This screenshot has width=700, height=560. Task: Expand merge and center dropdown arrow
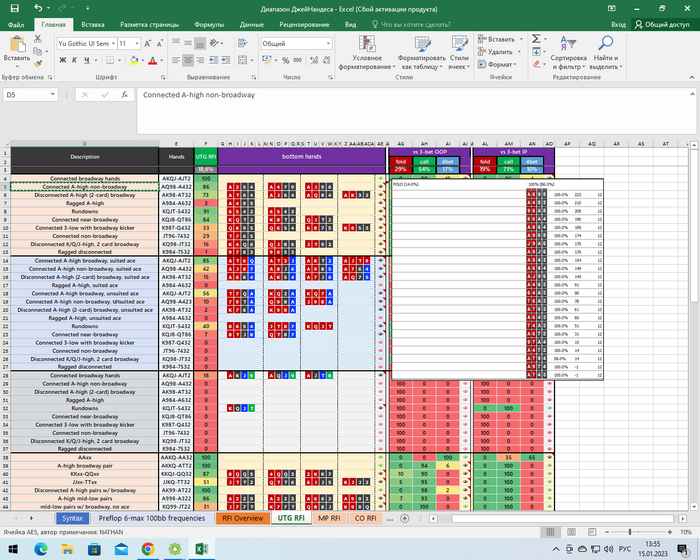[251, 60]
